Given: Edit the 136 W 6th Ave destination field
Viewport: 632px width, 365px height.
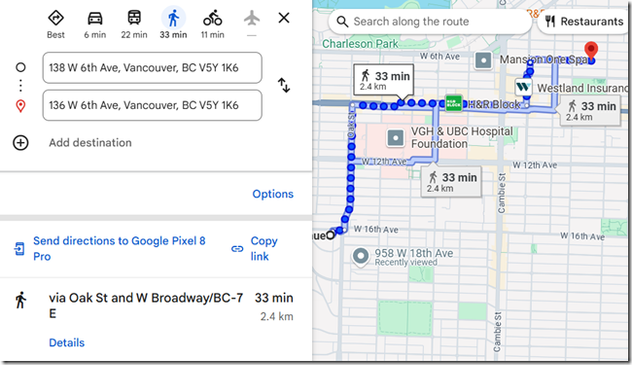Looking at the screenshot, I should 152,105.
